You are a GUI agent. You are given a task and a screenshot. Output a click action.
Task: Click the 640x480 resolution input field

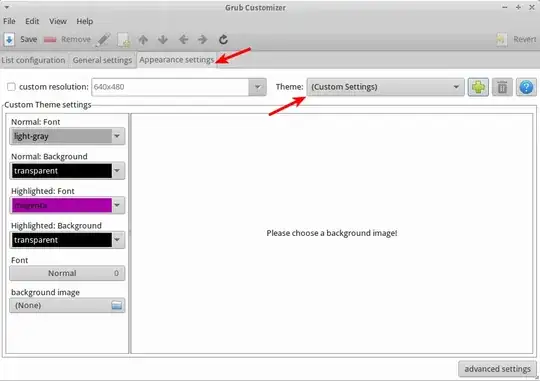[170, 87]
